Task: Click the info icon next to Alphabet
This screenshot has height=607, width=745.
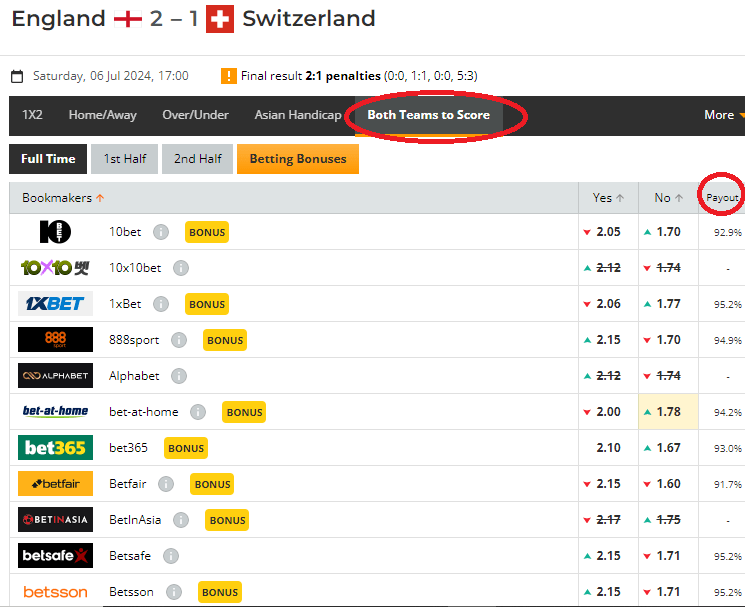Action: [x=178, y=376]
